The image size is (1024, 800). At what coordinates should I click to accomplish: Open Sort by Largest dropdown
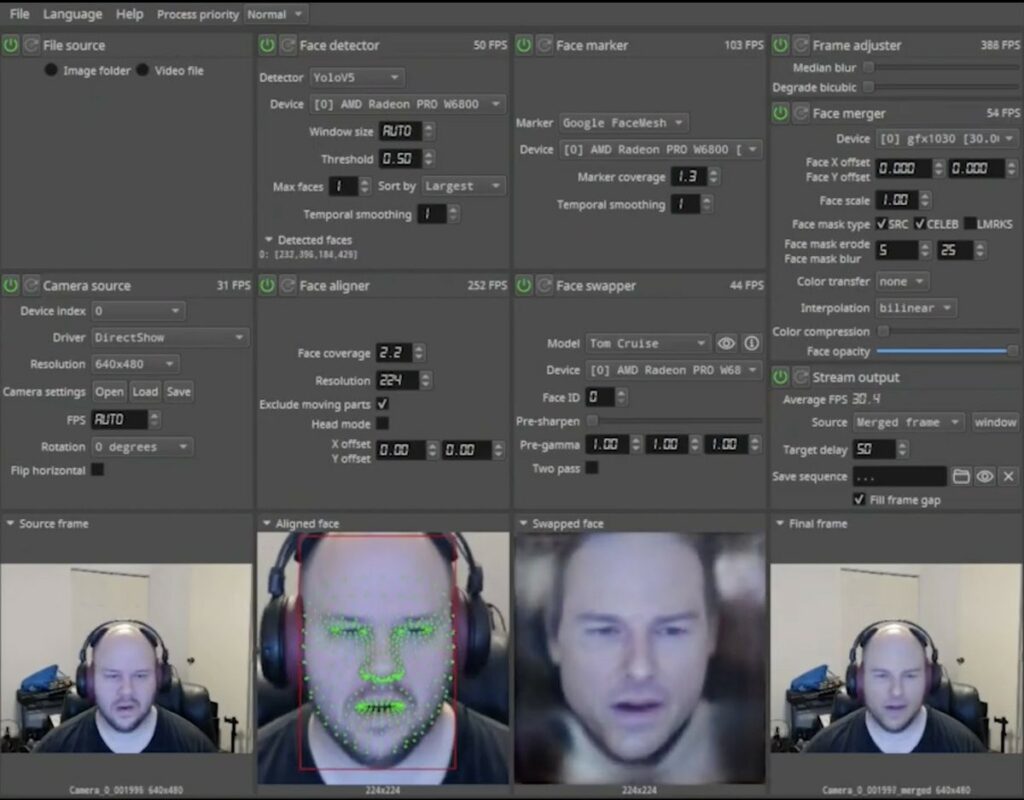(x=463, y=186)
